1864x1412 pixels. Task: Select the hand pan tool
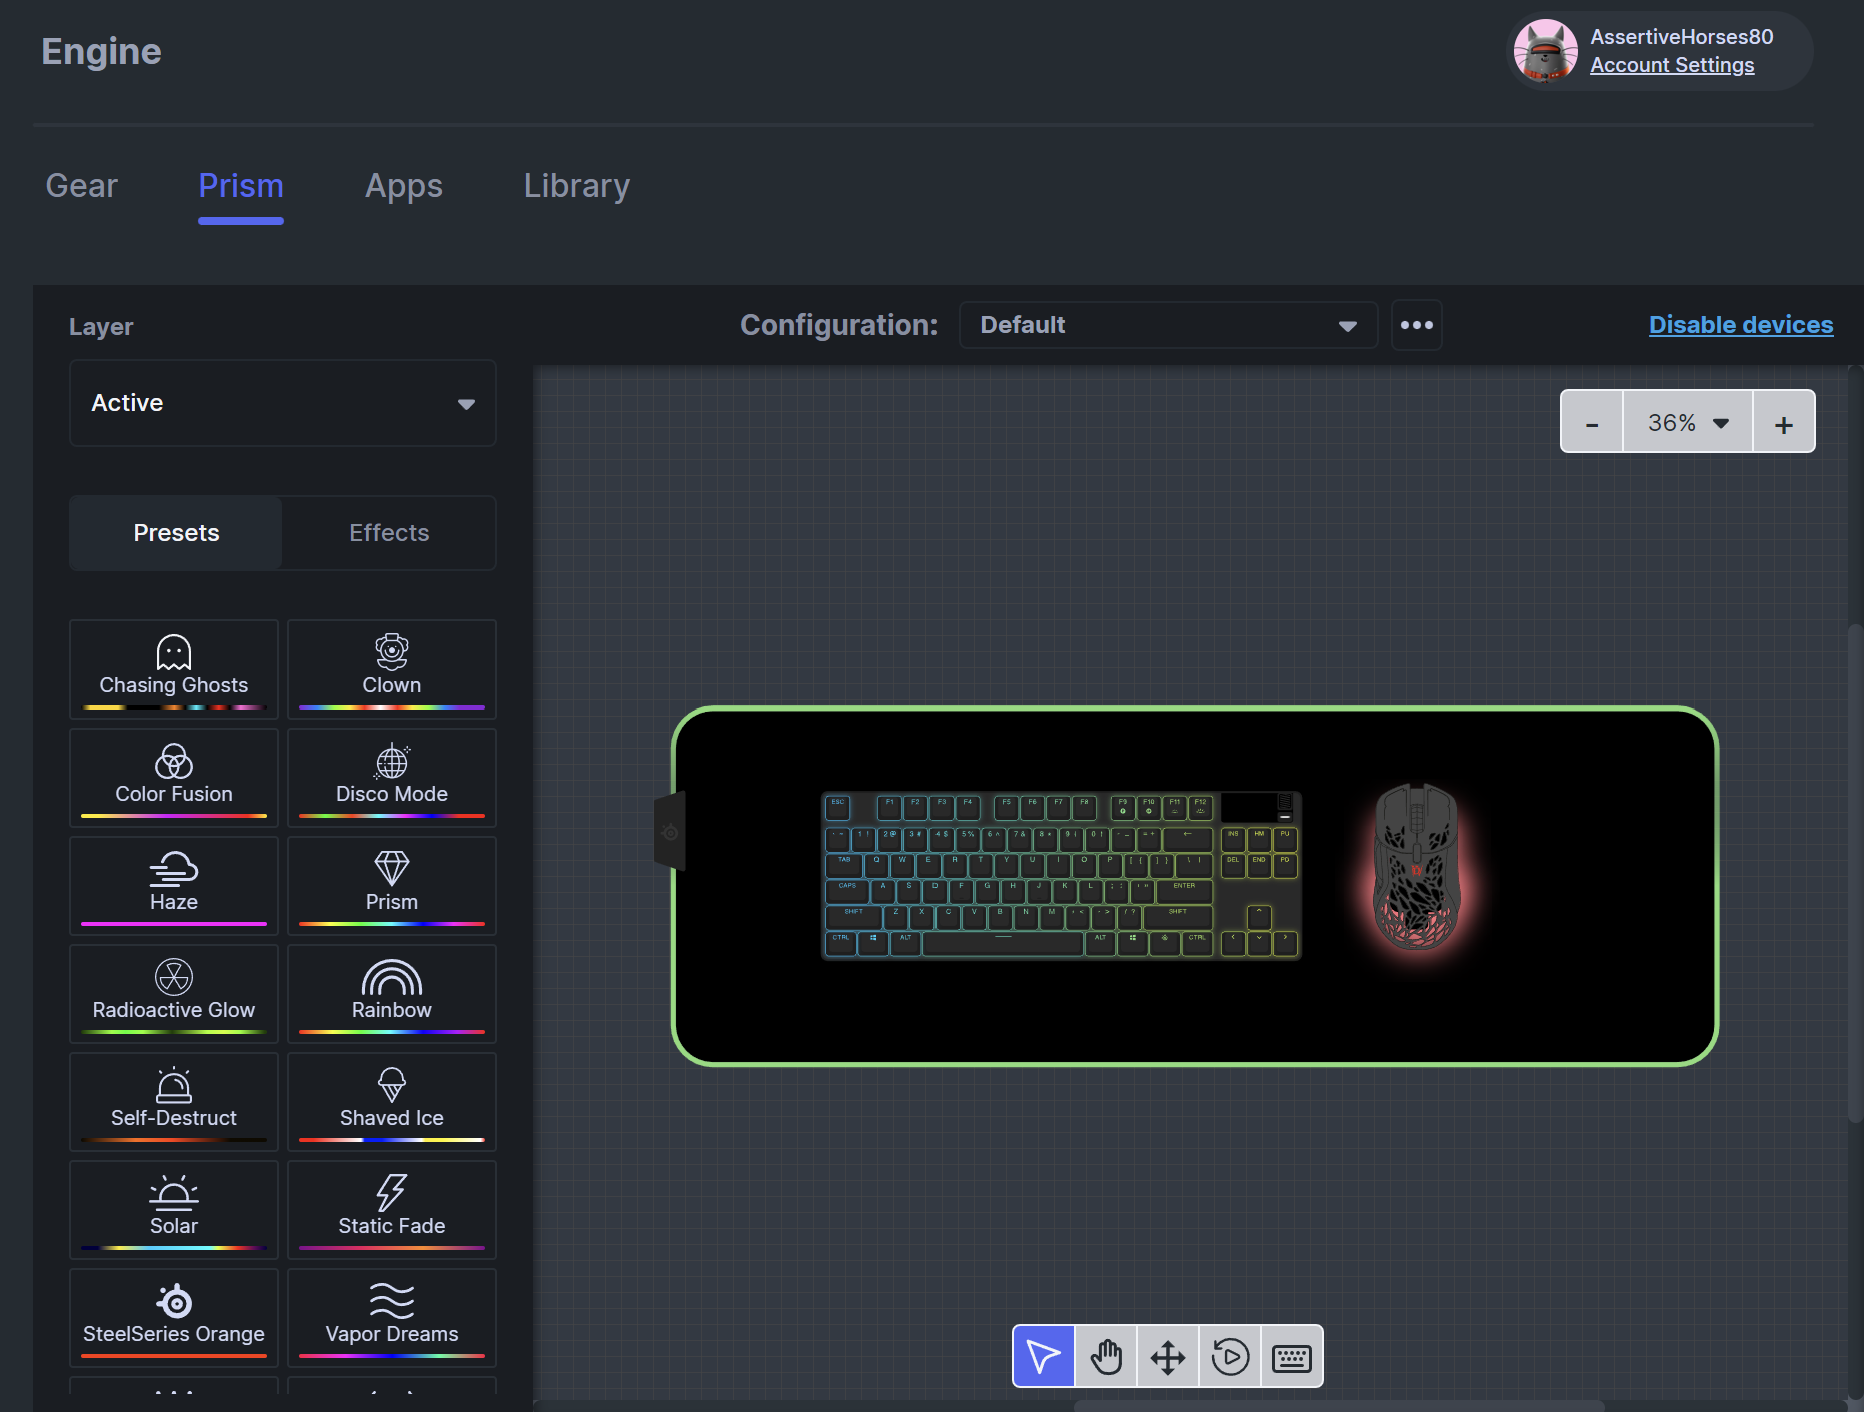point(1106,1356)
